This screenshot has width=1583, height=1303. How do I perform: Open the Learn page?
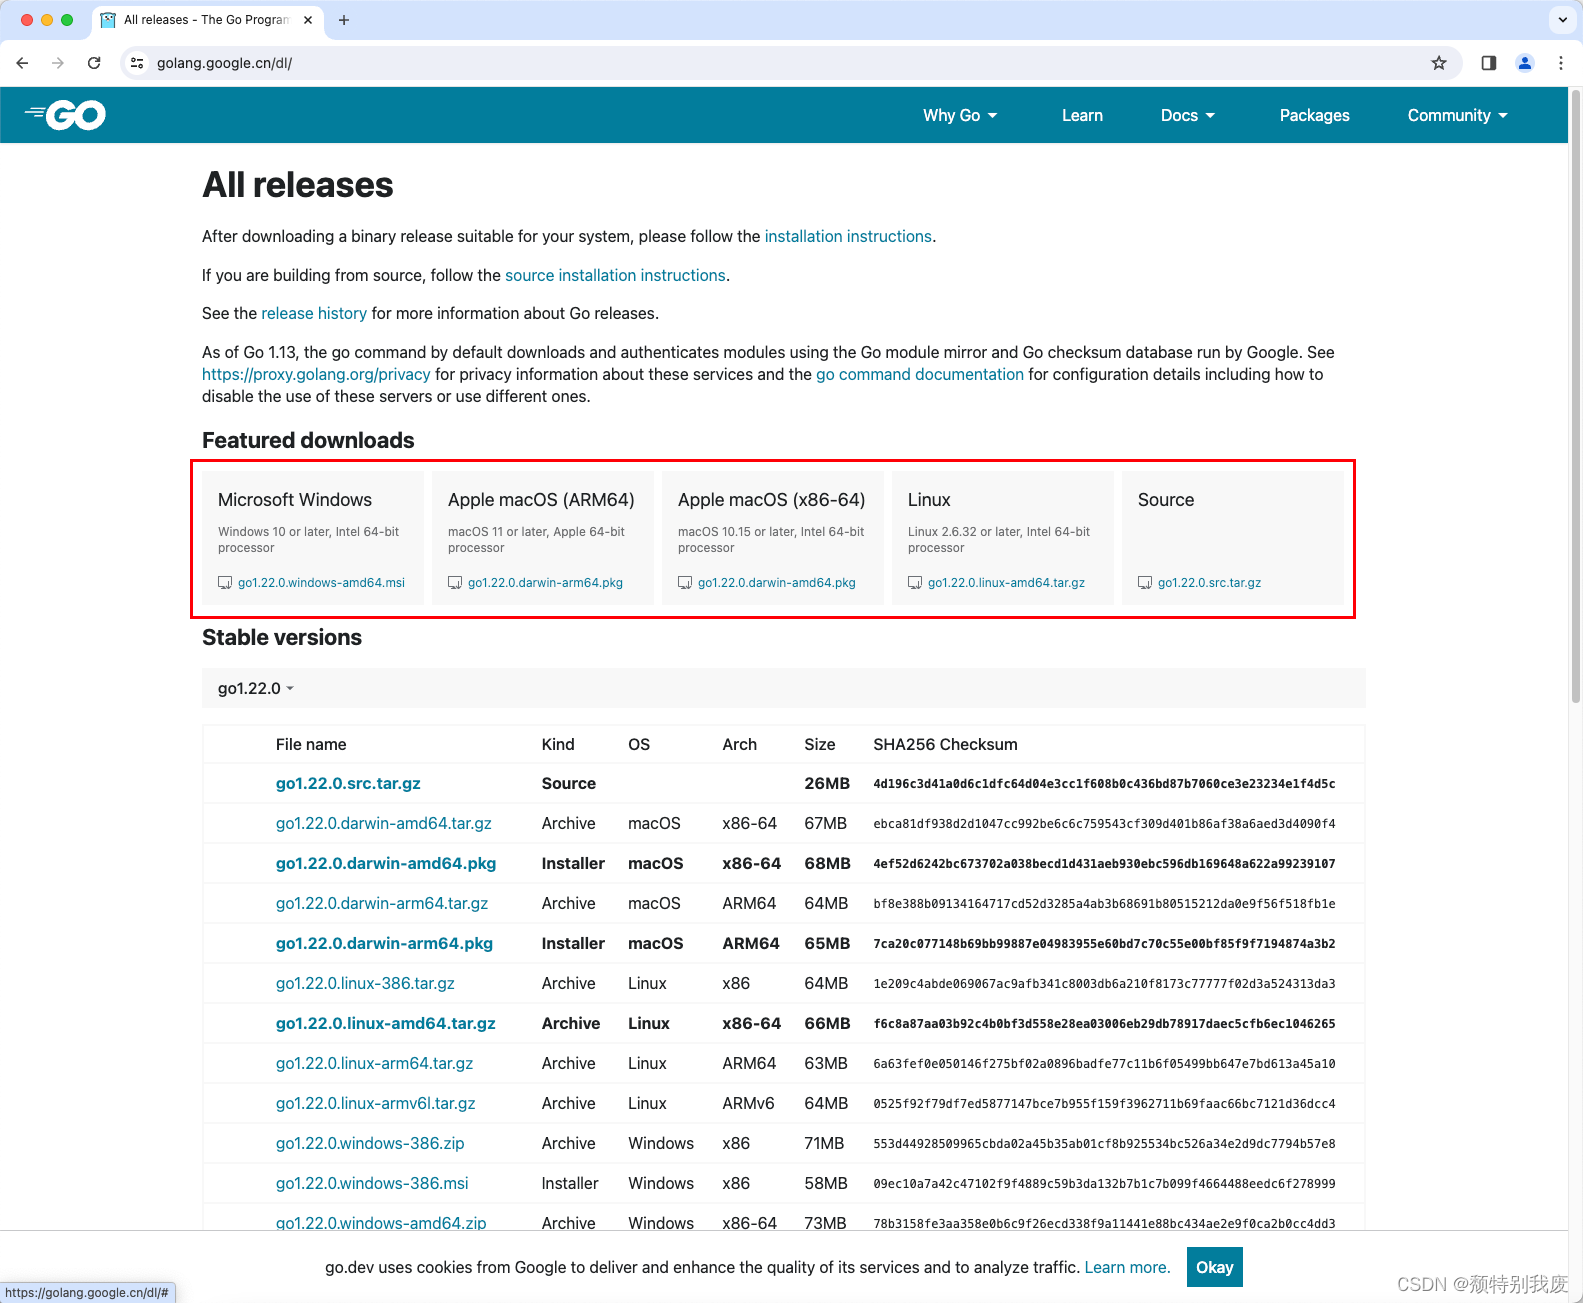1082,115
